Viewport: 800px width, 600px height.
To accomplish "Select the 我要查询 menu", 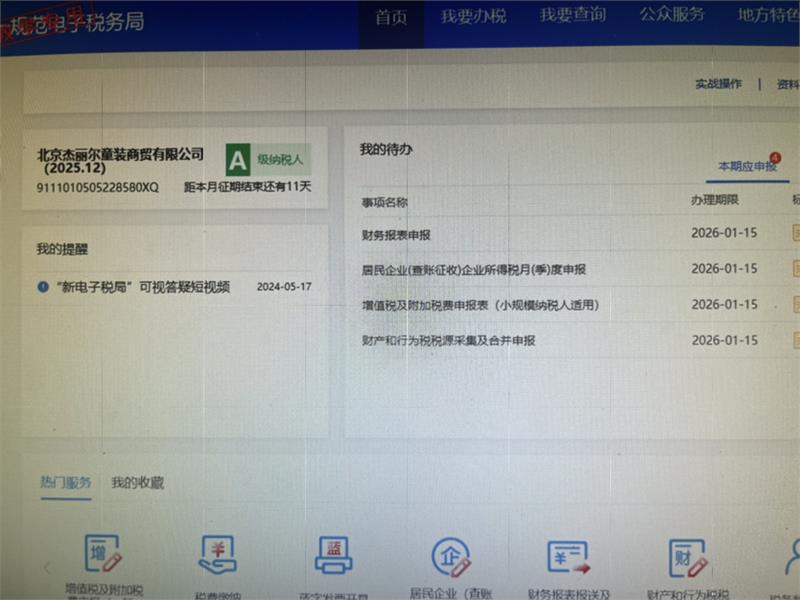I will pos(572,16).
